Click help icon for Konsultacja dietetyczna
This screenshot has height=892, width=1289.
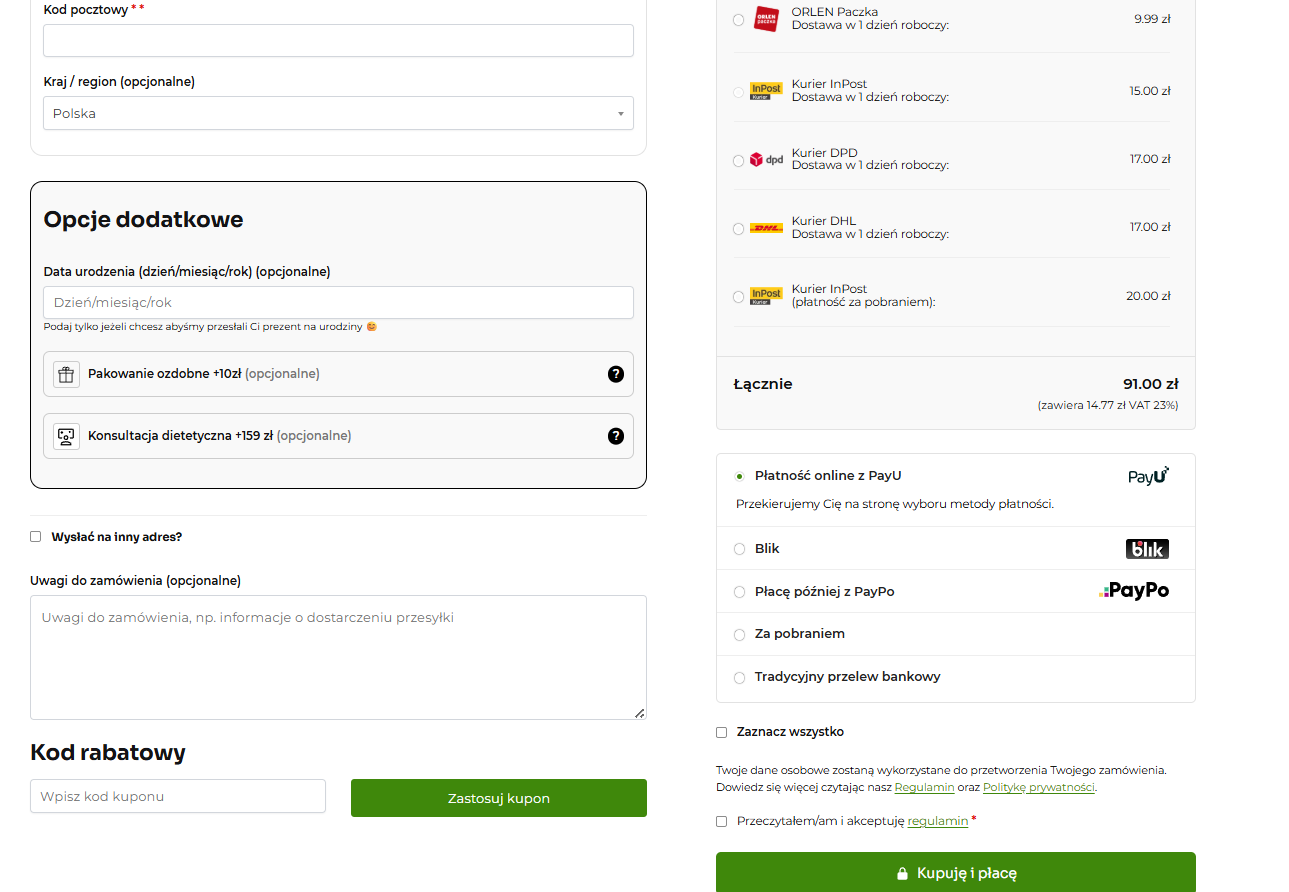[x=616, y=436]
